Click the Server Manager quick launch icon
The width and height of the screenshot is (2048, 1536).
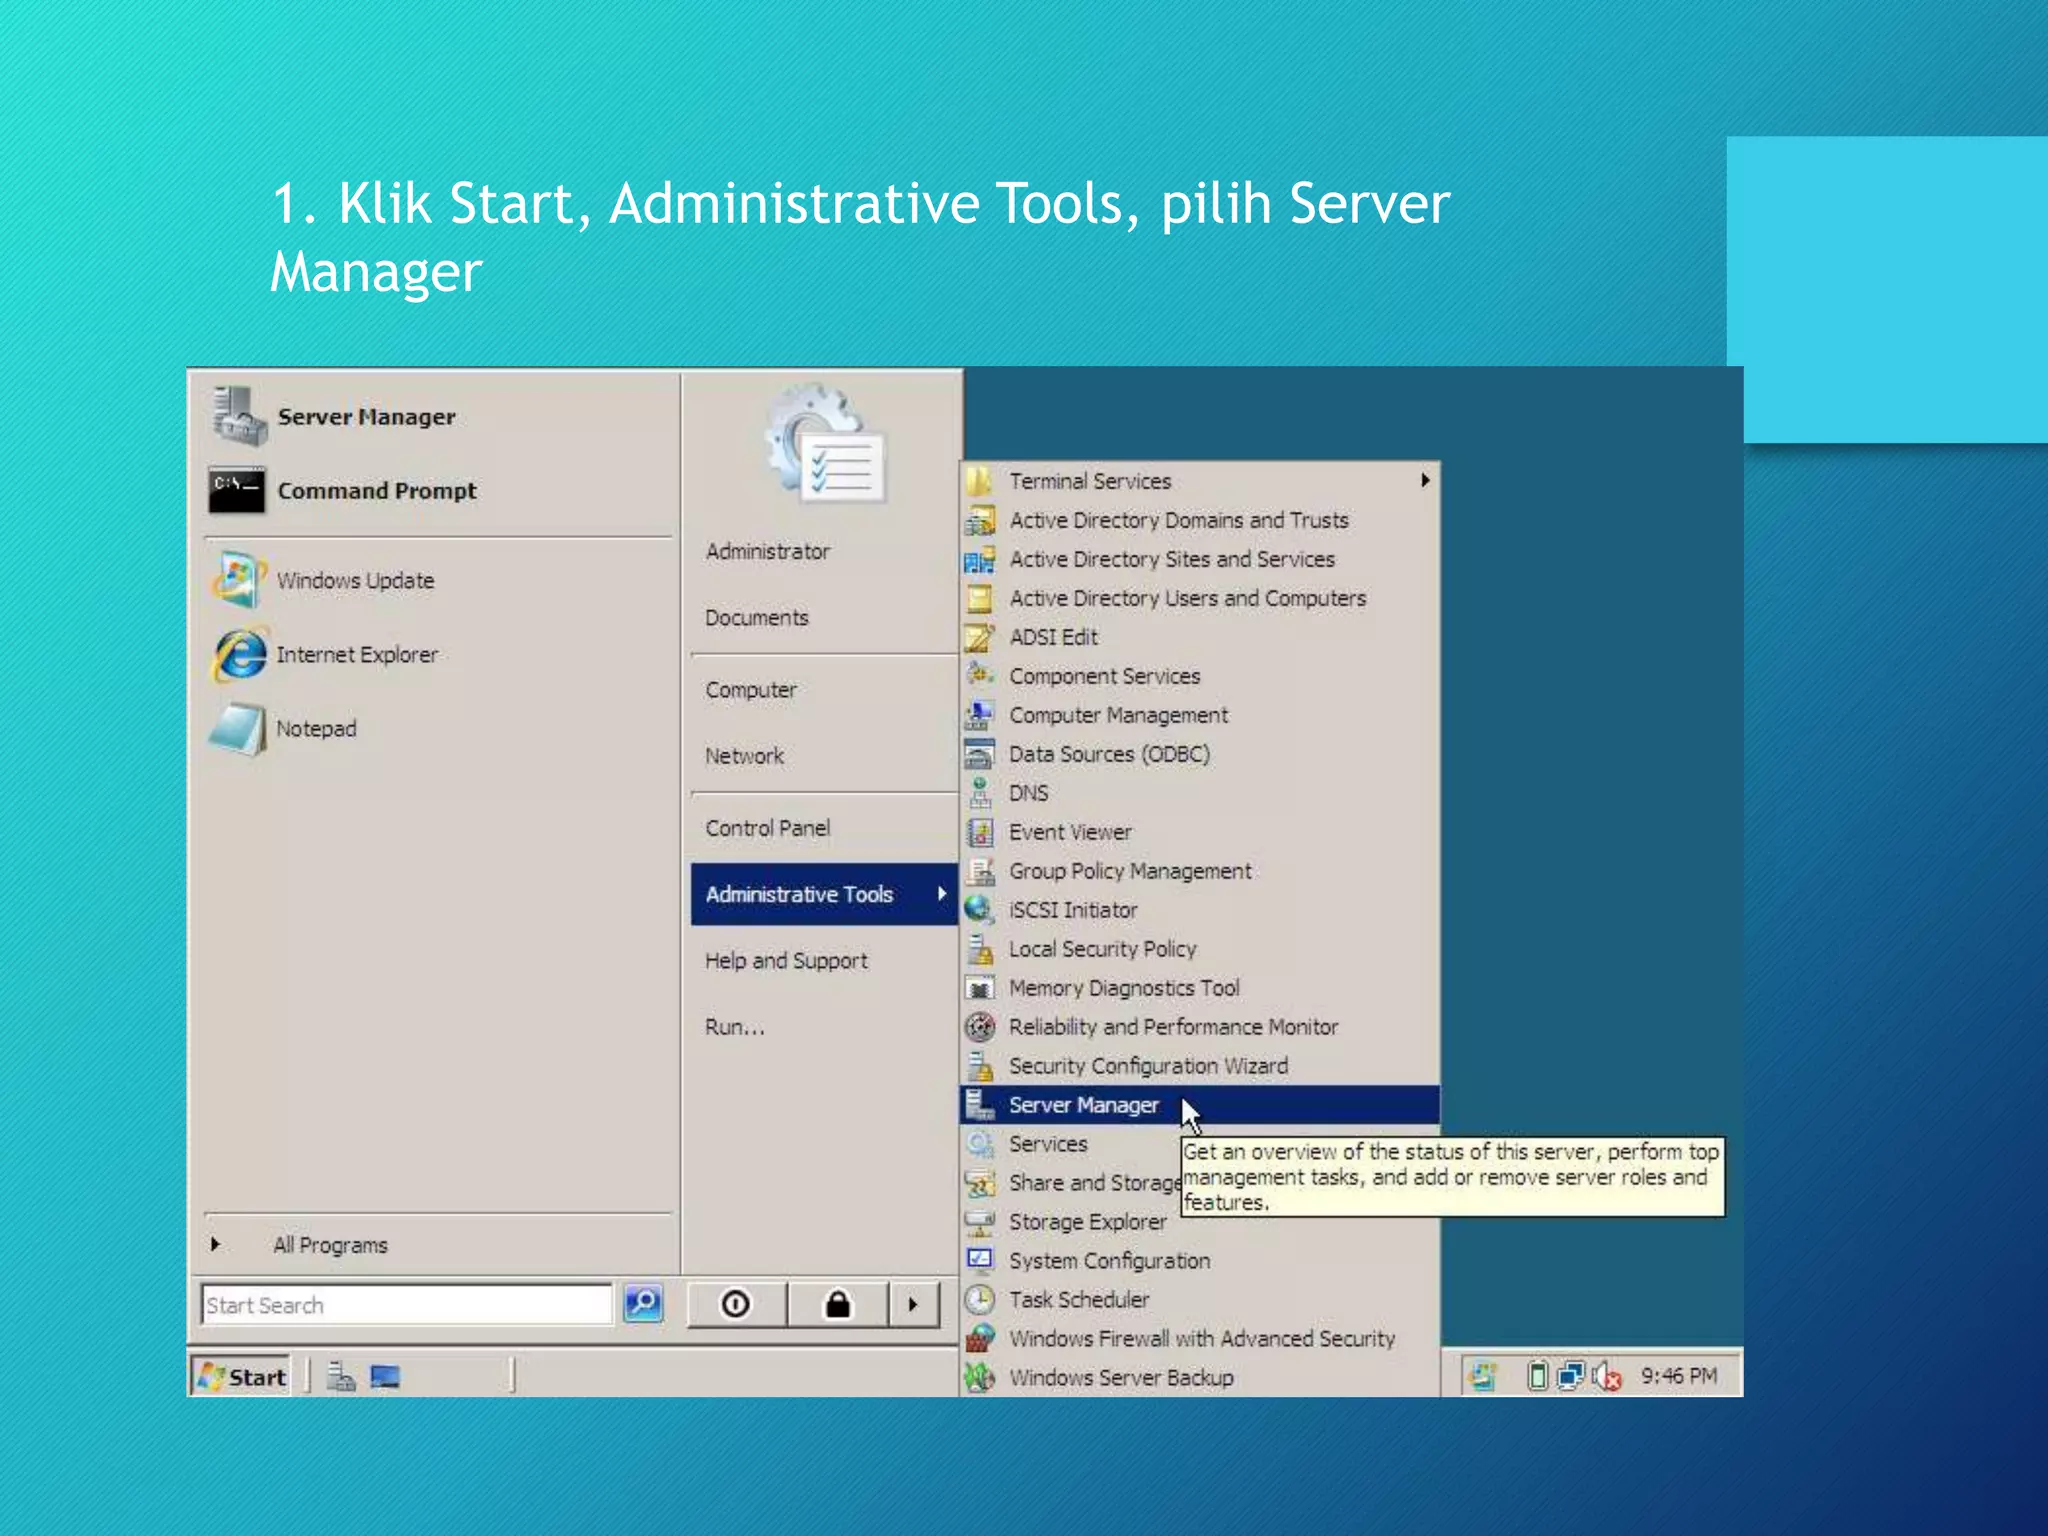coord(341,1377)
